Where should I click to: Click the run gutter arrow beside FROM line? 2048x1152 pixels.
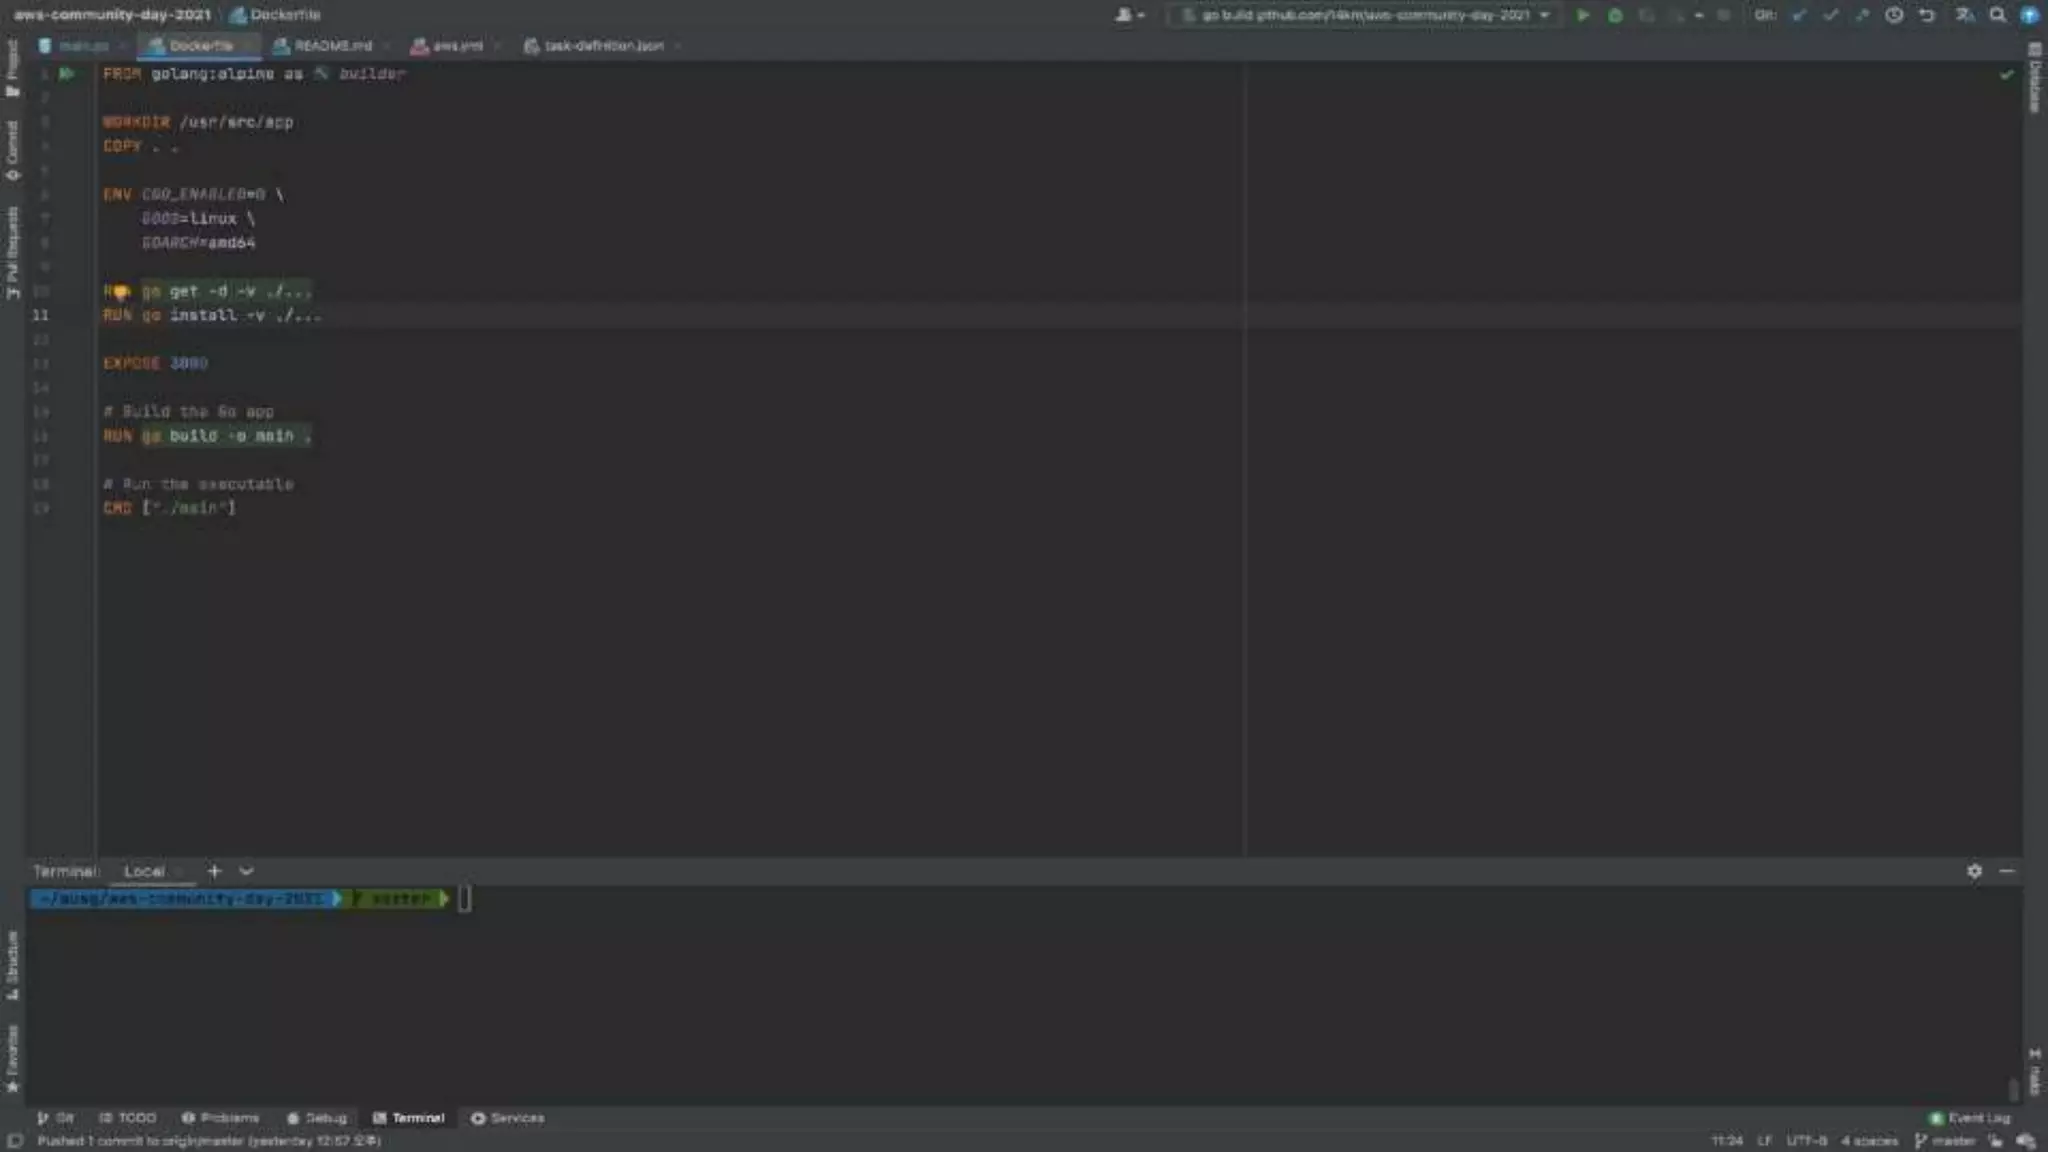pyautogui.click(x=66, y=73)
